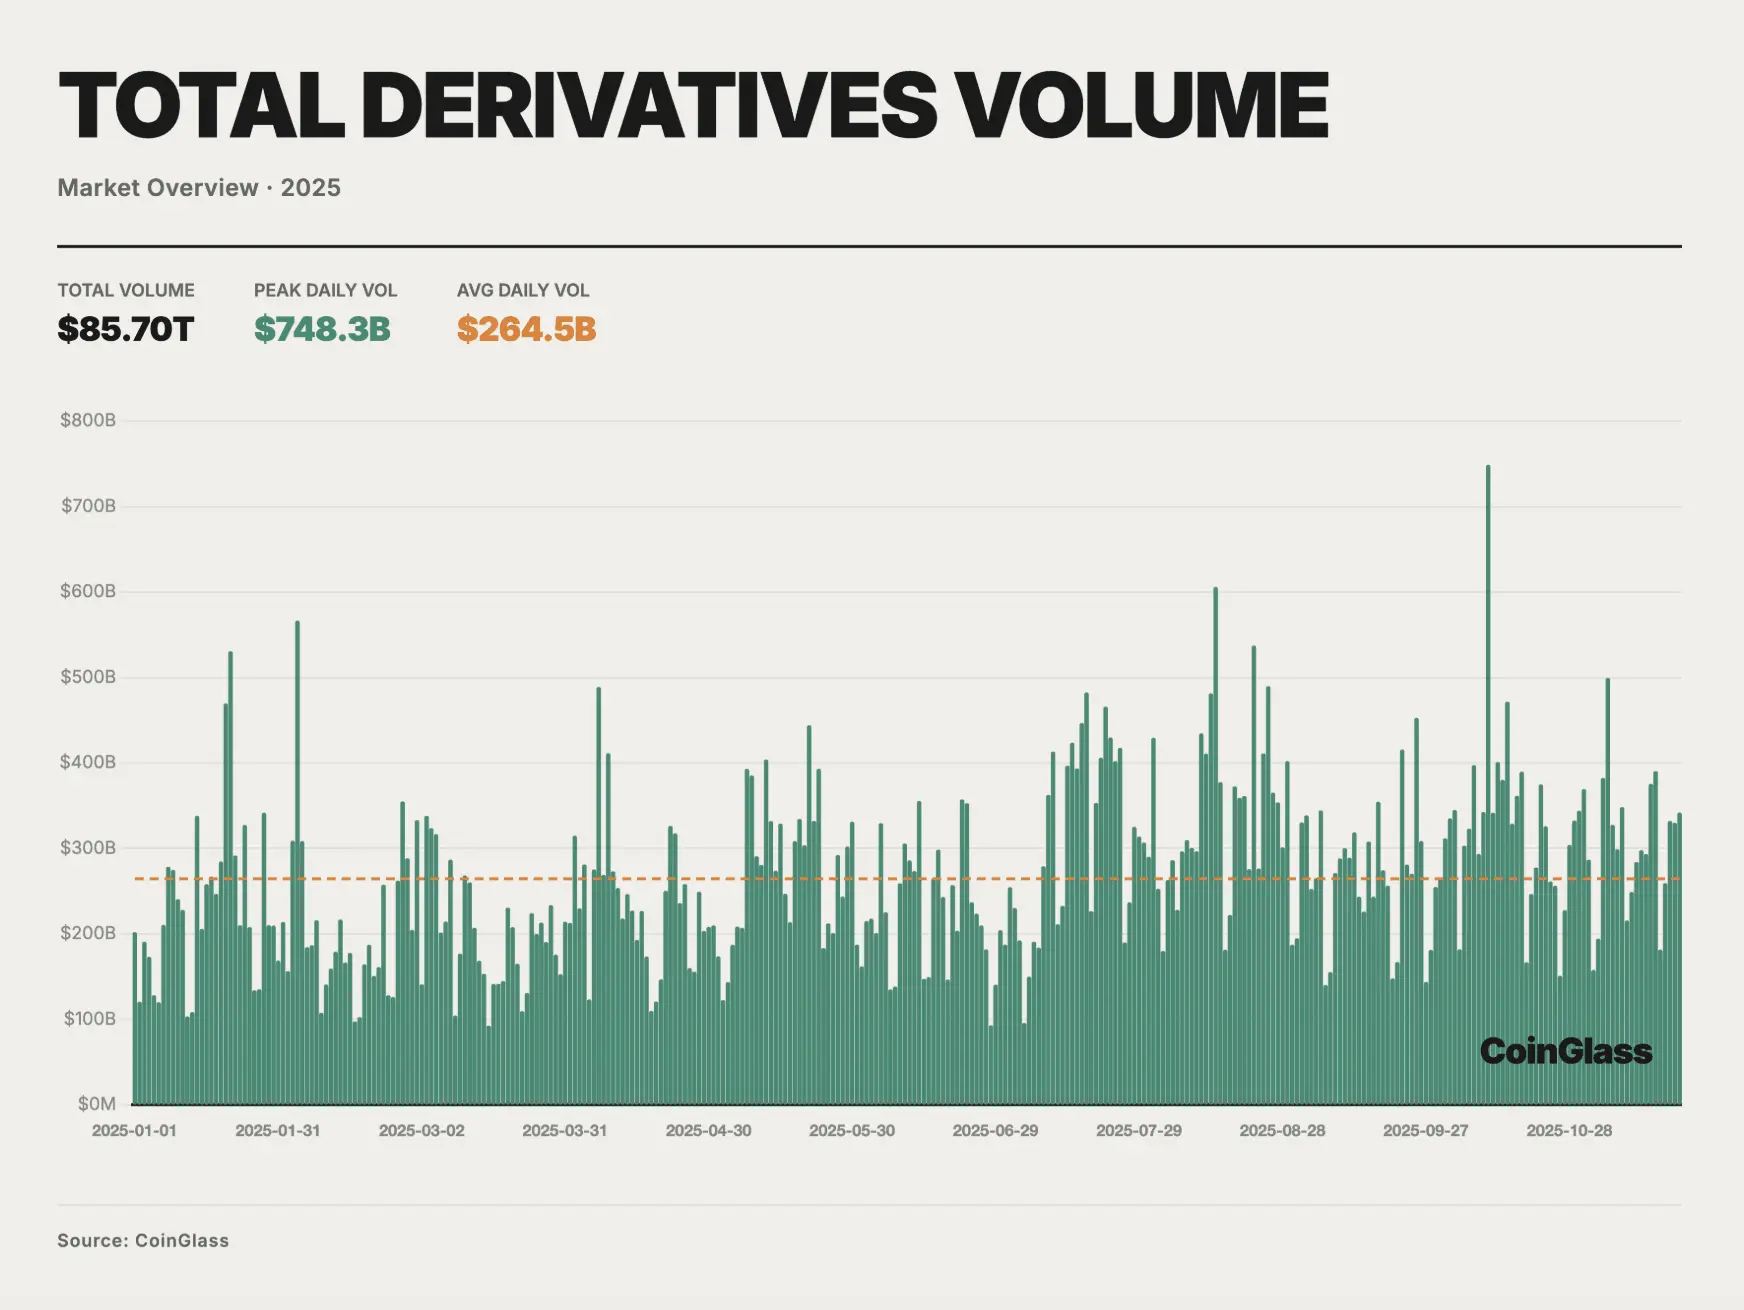Click the 2025-04-30 x-axis date

(708, 1131)
